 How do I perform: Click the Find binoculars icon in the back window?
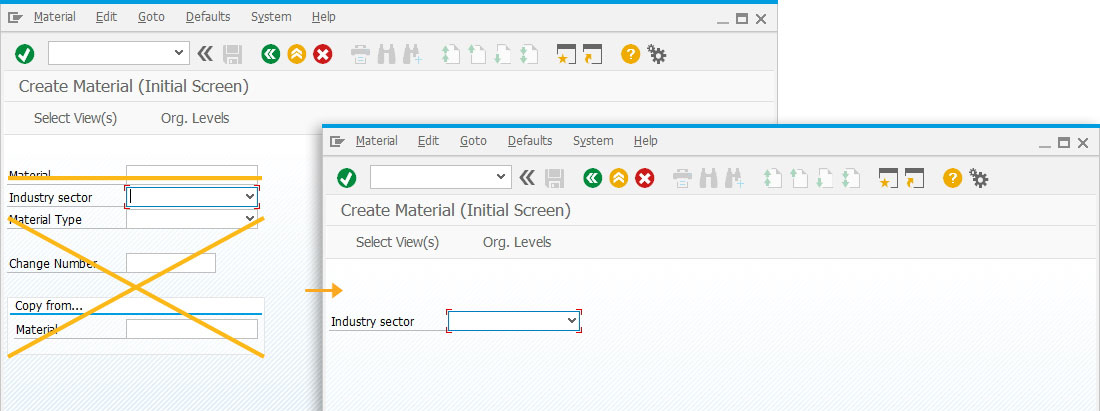pyautogui.click(x=387, y=55)
